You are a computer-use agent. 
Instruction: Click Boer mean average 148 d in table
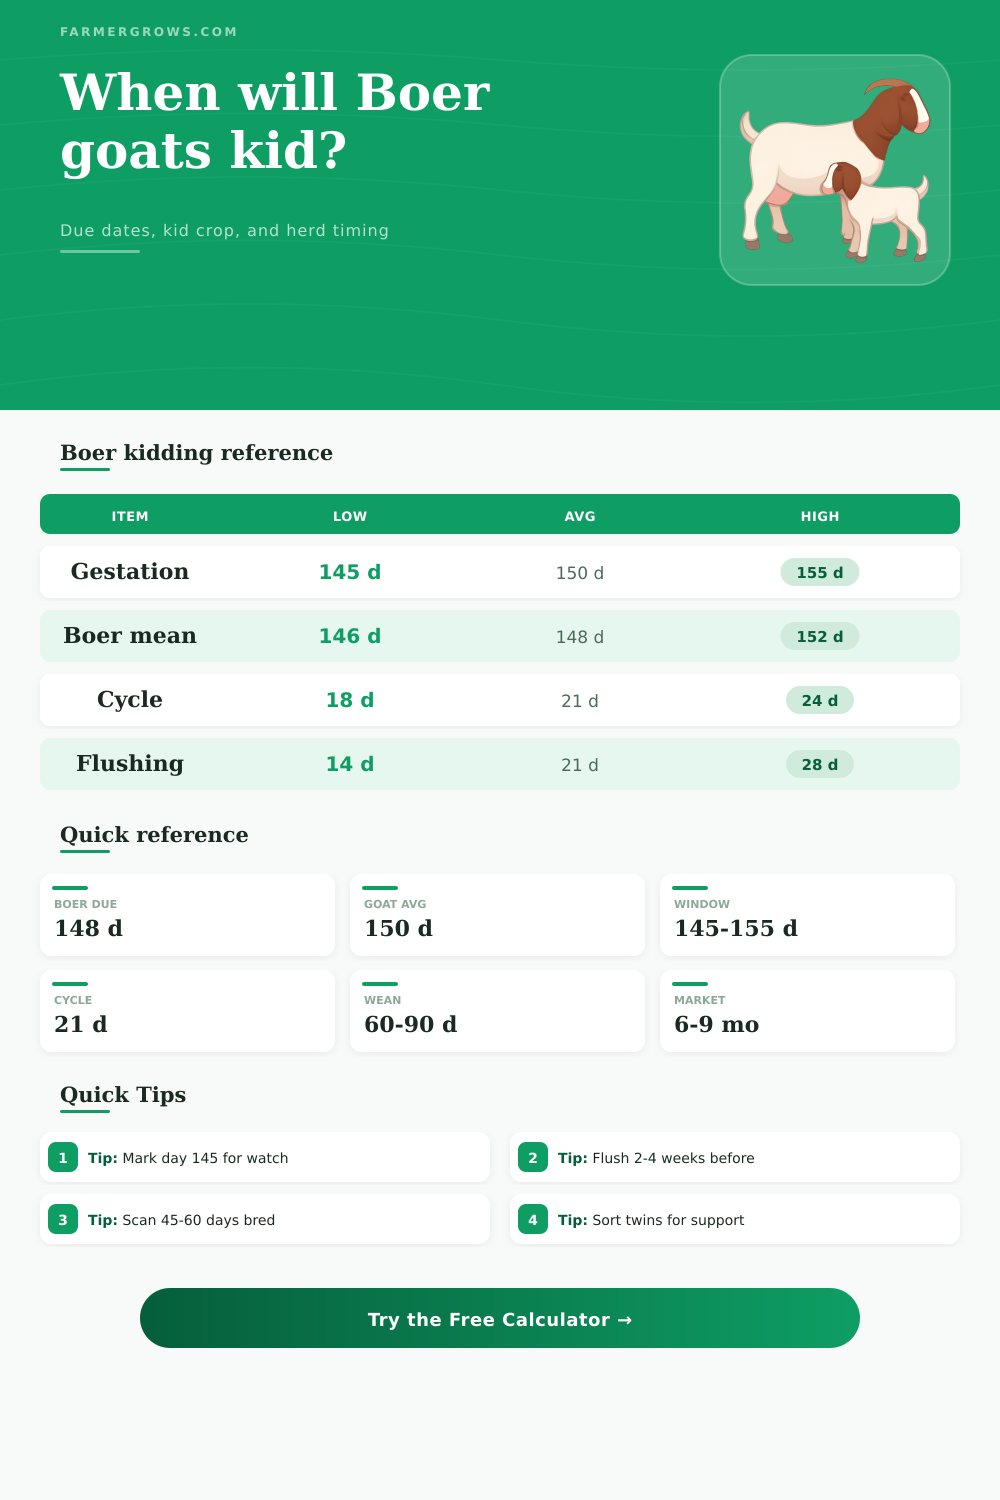tap(580, 637)
